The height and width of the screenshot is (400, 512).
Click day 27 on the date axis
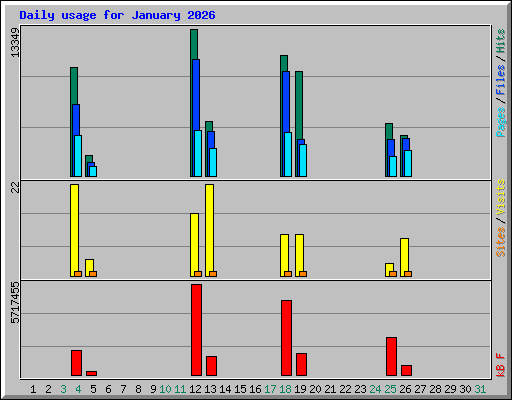tap(420, 389)
